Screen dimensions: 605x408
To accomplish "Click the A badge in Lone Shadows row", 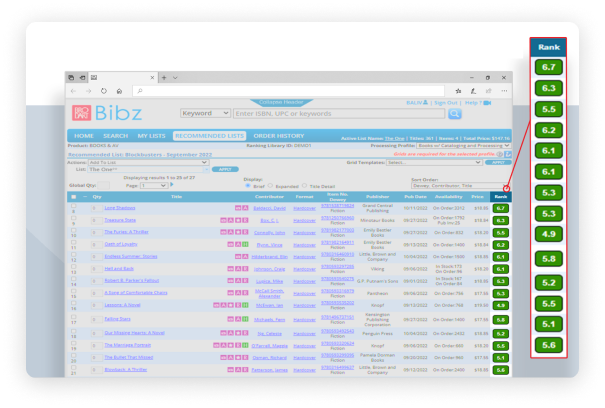I will tap(245, 208).
